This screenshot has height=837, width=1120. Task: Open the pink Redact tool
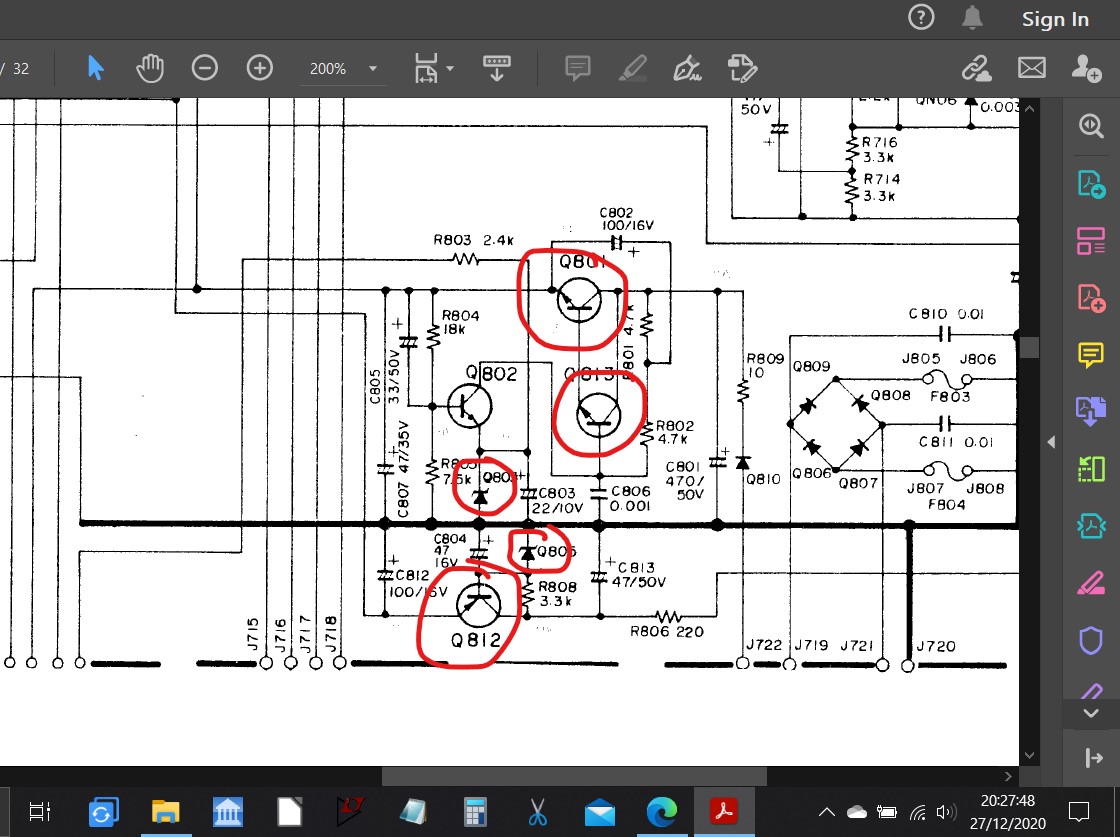click(x=1091, y=583)
